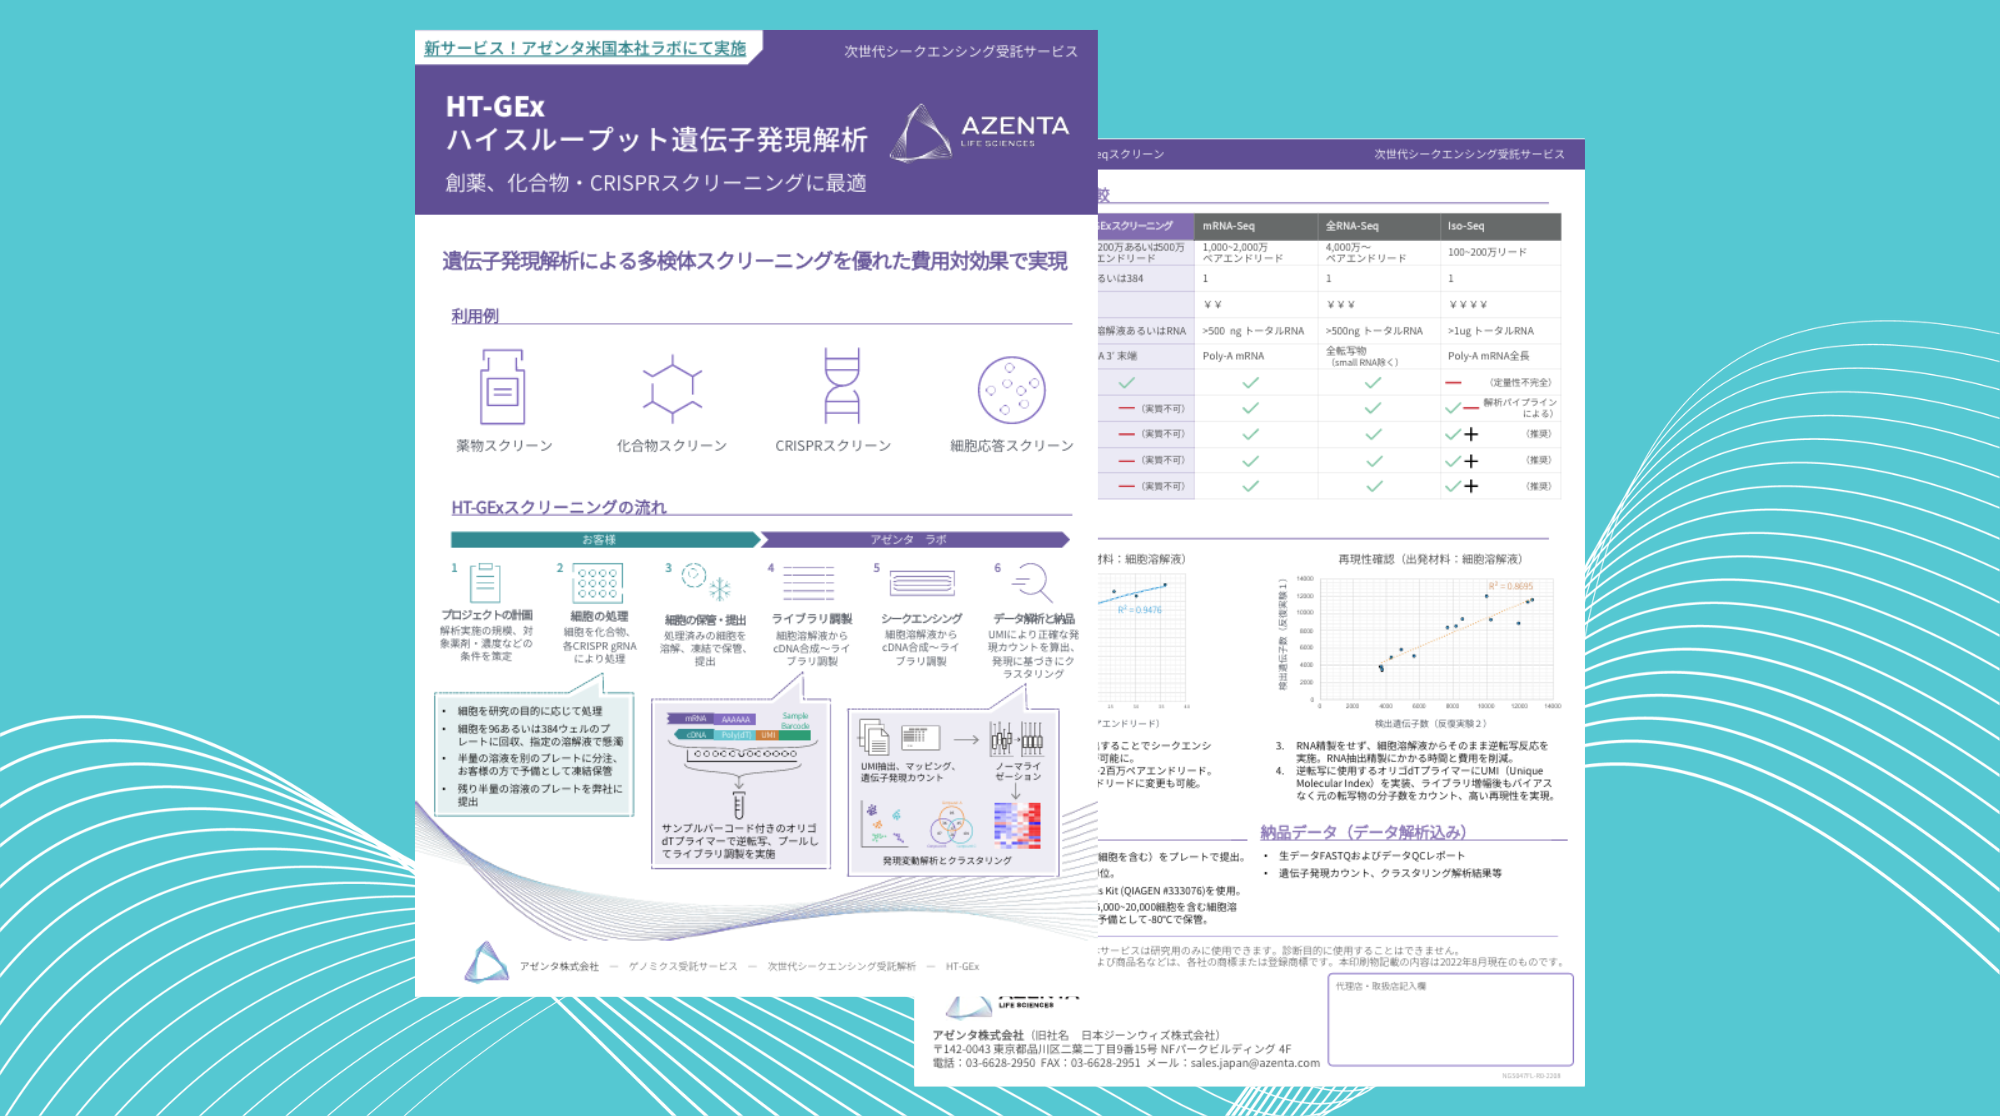
Task: Click the CRISPR screen DNA helix icon
Action: tap(841, 386)
